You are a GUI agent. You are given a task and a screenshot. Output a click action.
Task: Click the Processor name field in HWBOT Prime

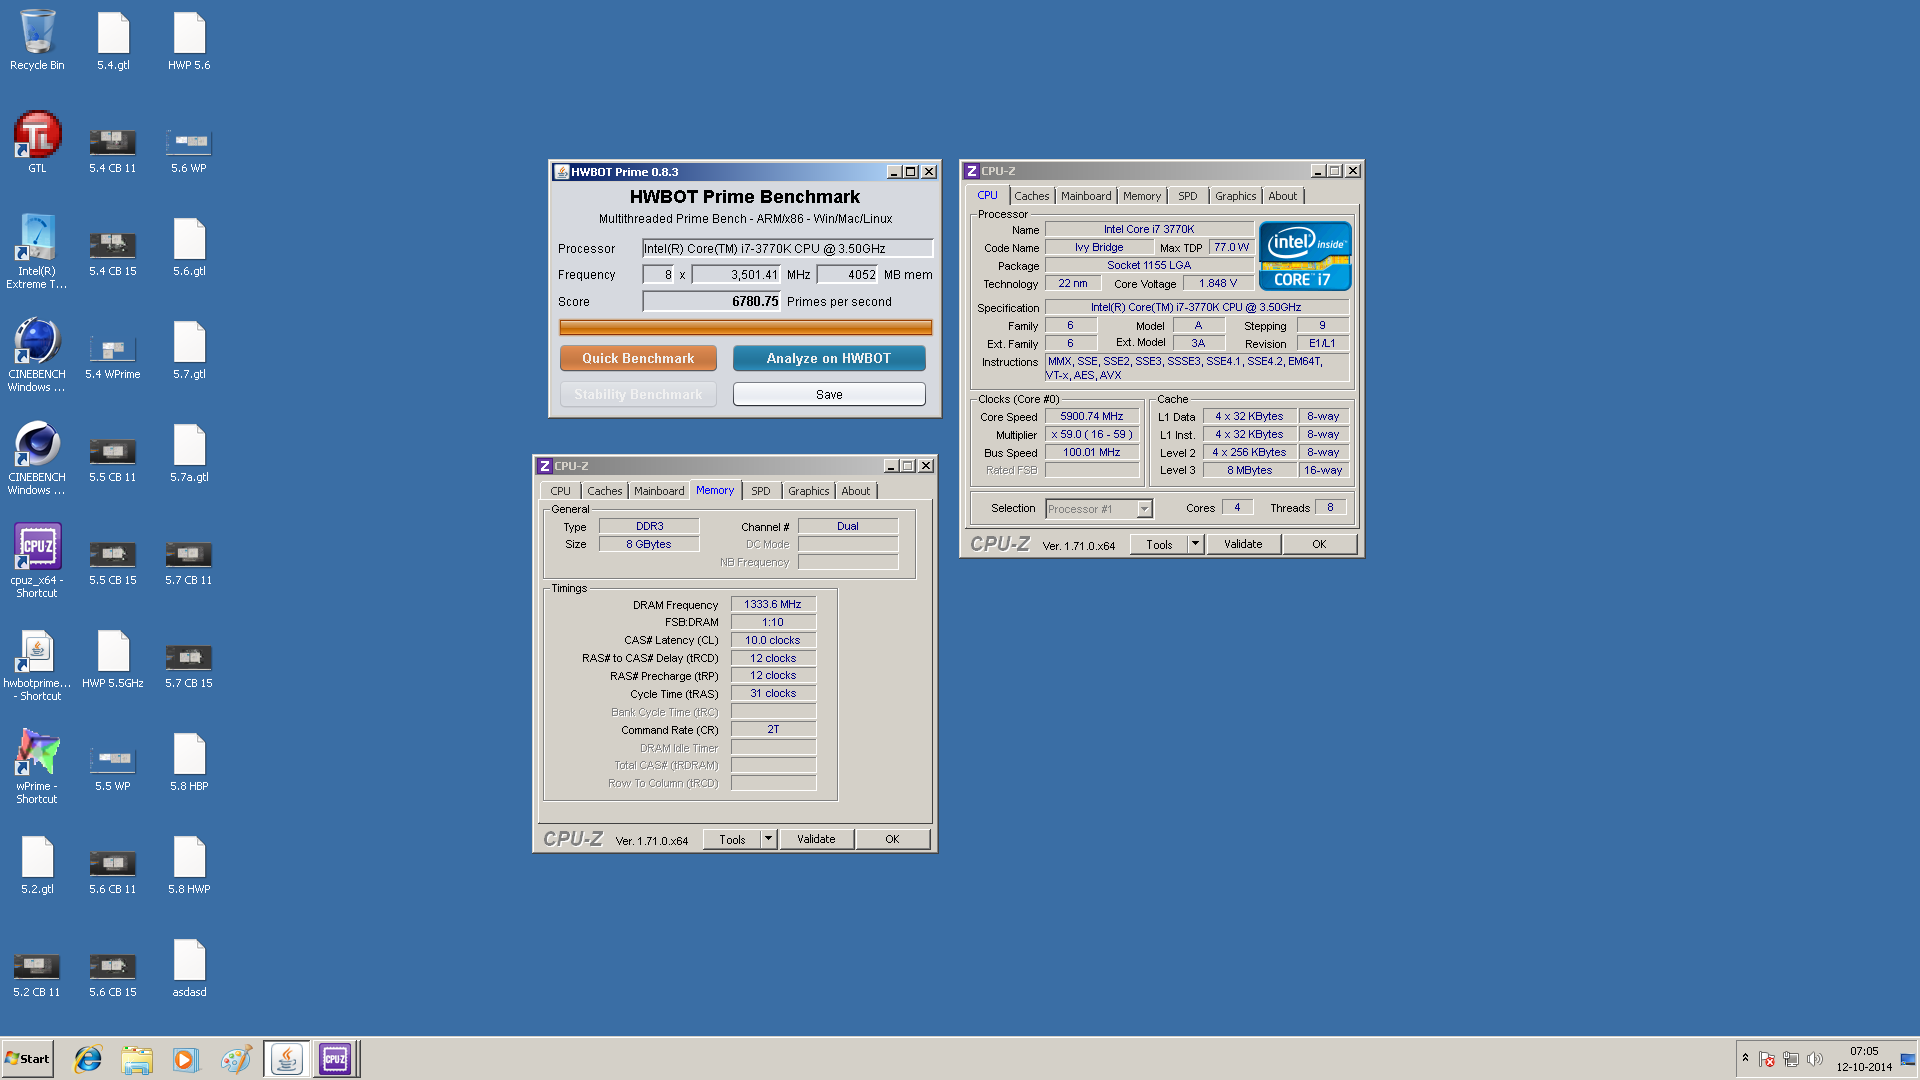point(787,248)
